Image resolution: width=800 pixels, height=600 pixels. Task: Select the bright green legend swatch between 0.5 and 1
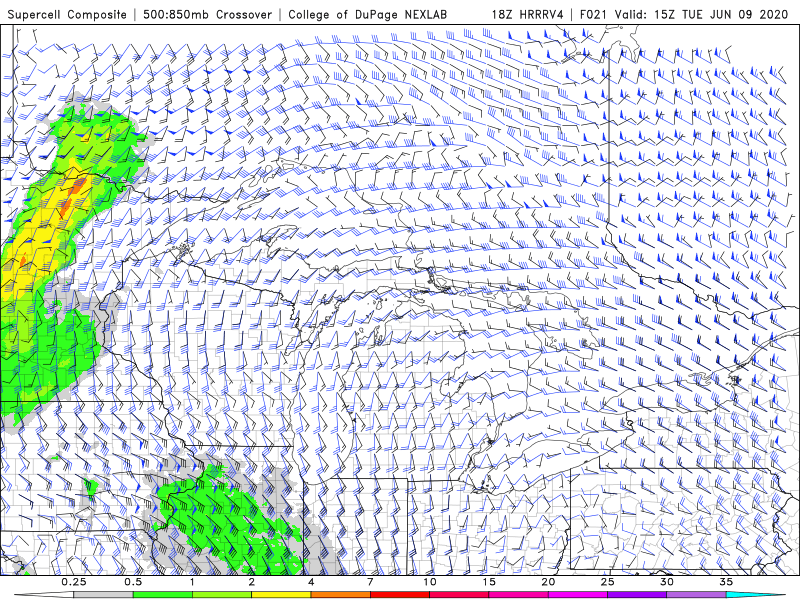pos(163,595)
